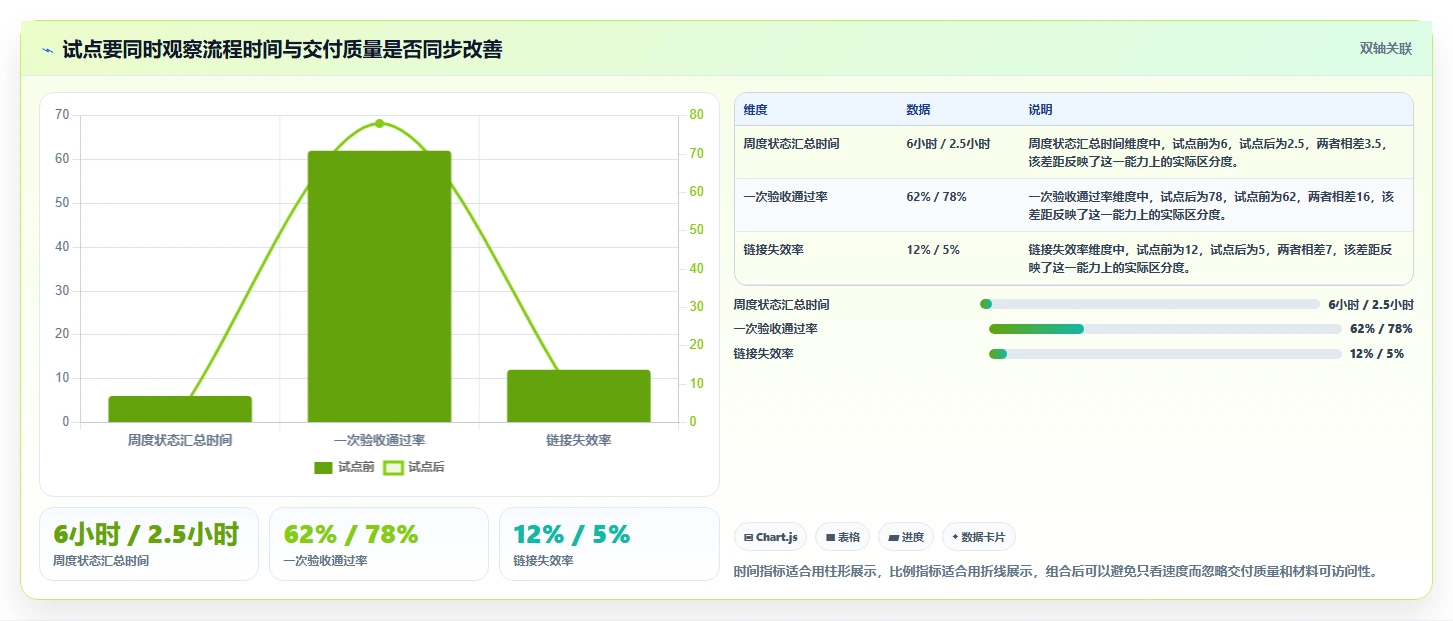
Task: Click the 周度状态汇总时间 bar in chart
Action: tap(180, 409)
